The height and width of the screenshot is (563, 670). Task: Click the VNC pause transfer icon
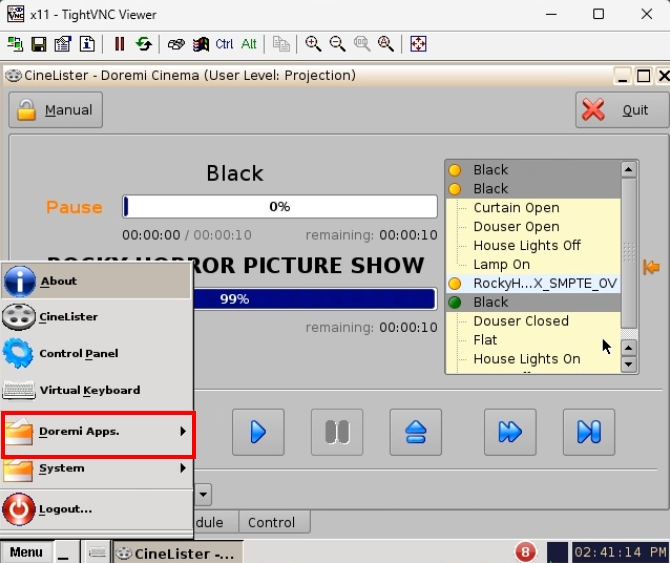[x=119, y=44]
